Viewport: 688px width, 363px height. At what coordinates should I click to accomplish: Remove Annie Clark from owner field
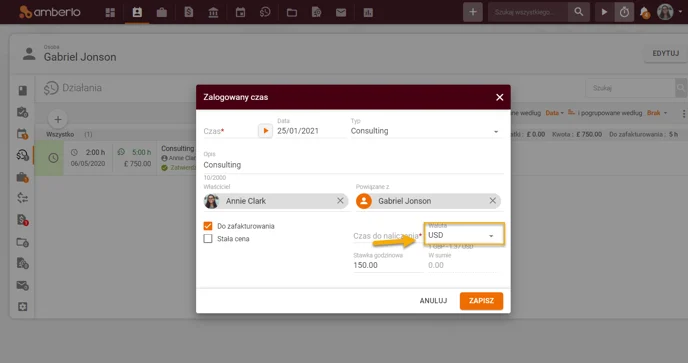340,201
